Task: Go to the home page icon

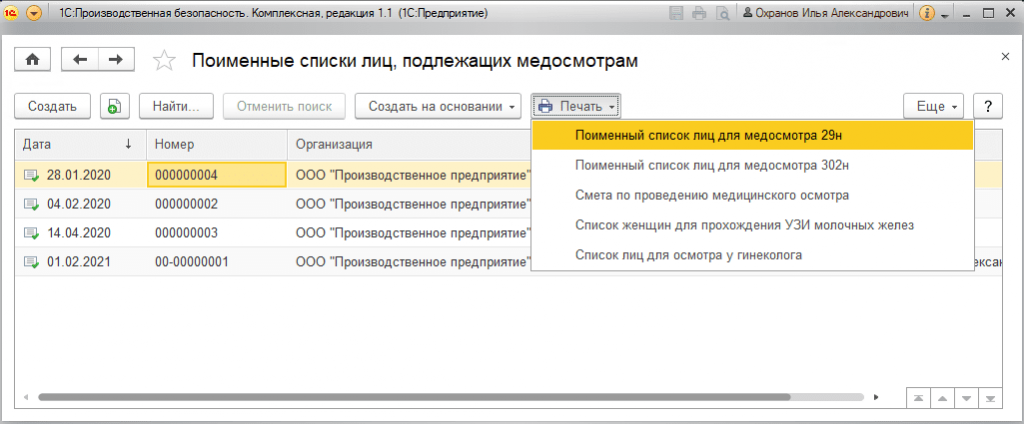Action: tap(33, 59)
